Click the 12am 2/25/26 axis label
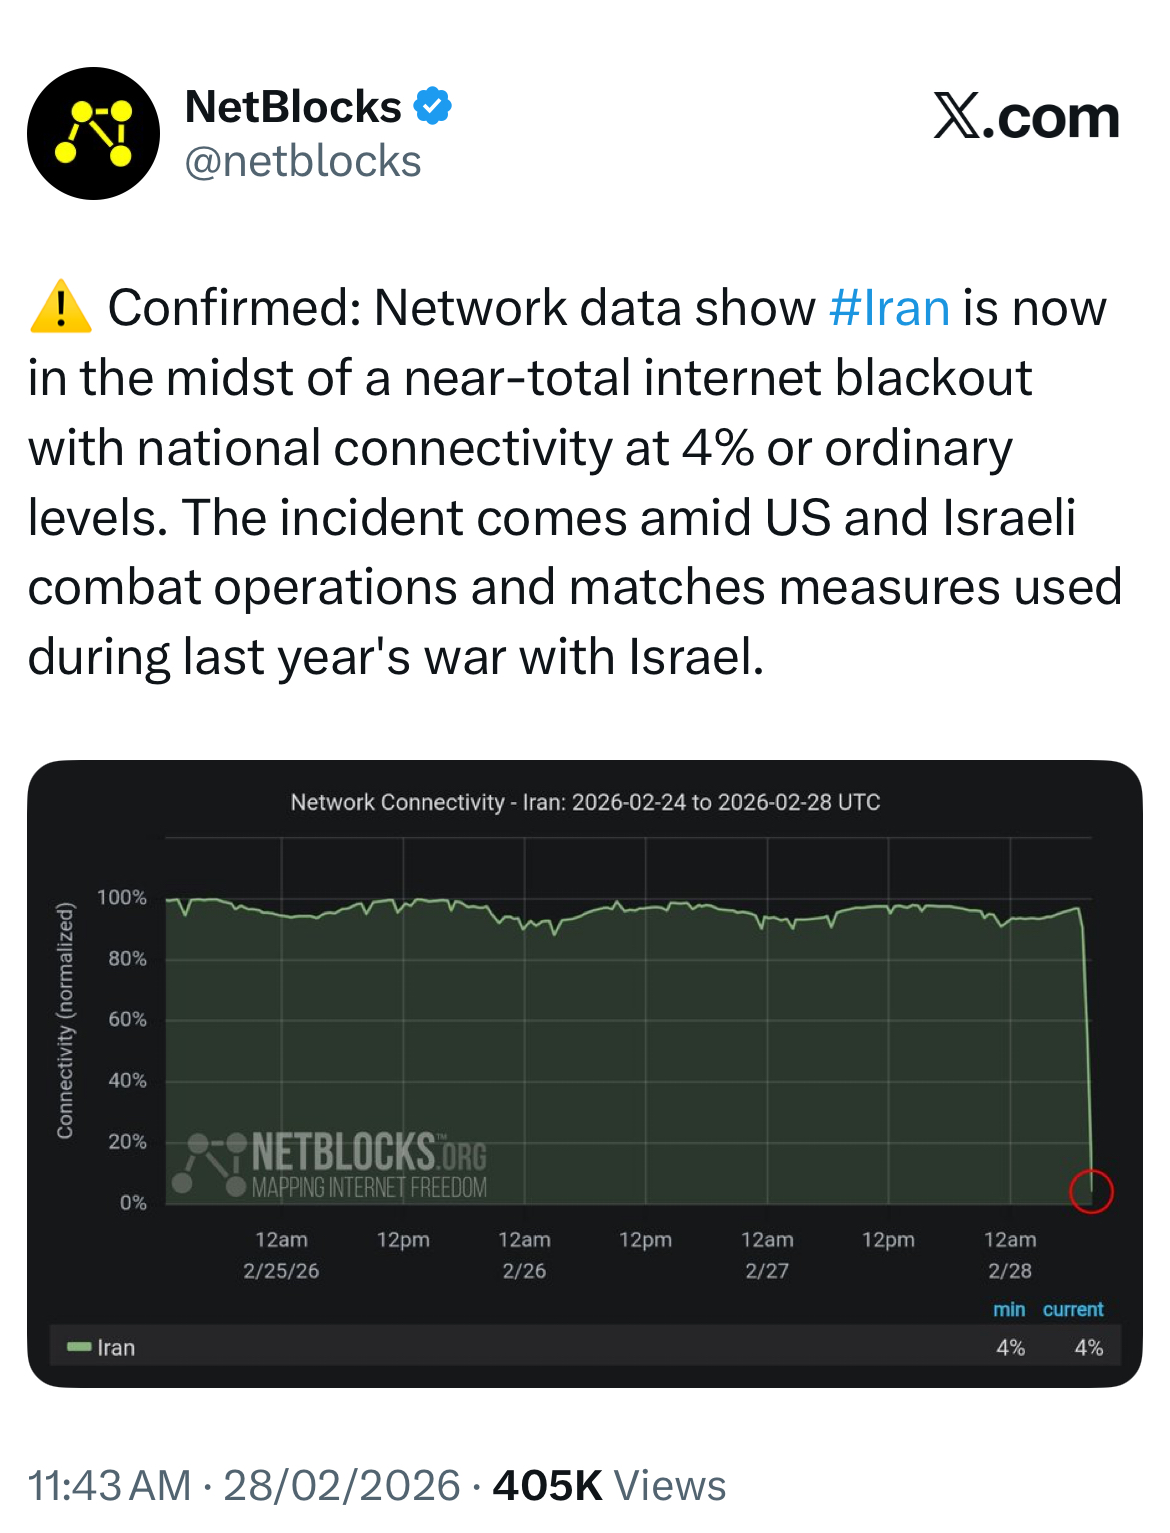This screenshot has width=1170, height=1533. (281, 1254)
